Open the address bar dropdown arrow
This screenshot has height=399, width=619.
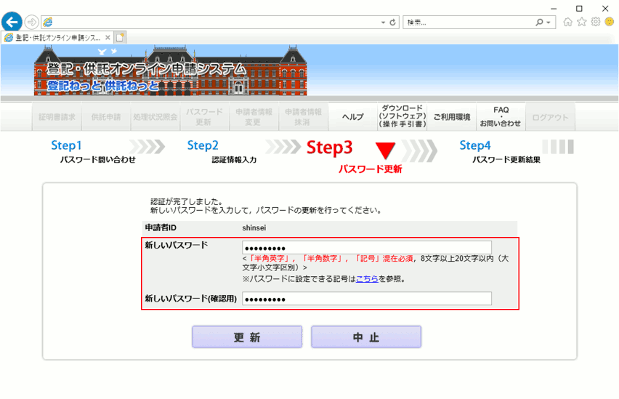click(x=383, y=22)
